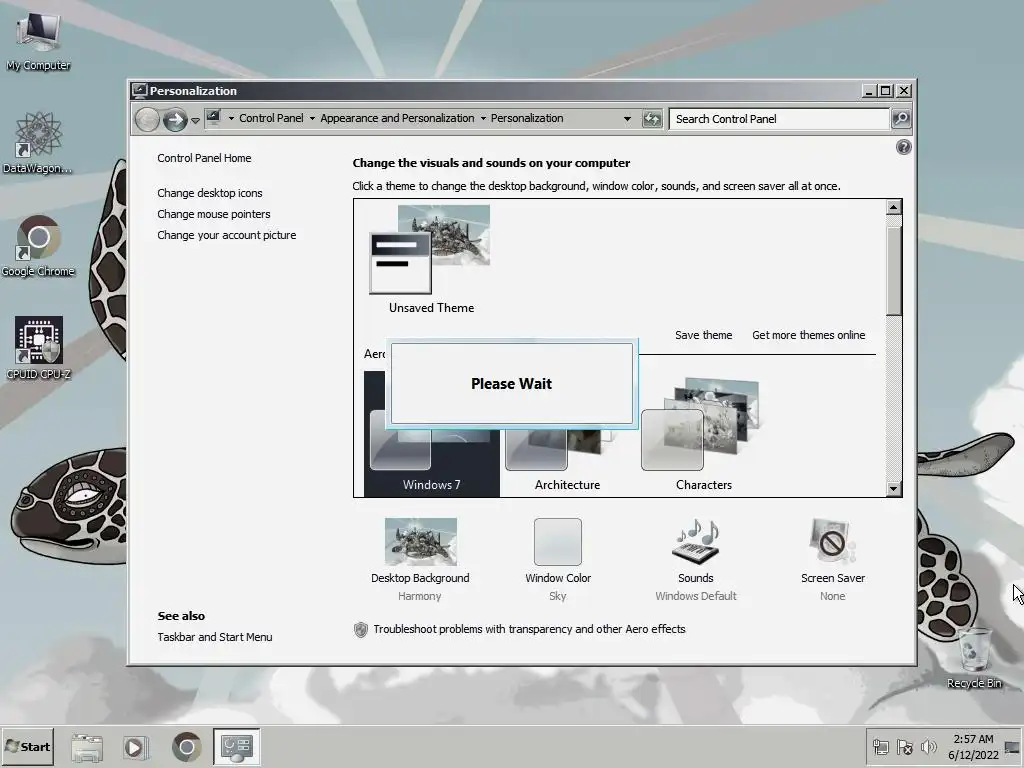Image resolution: width=1024 pixels, height=768 pixels.
Task: Open the address bar history dropdown
Action: 628,119
